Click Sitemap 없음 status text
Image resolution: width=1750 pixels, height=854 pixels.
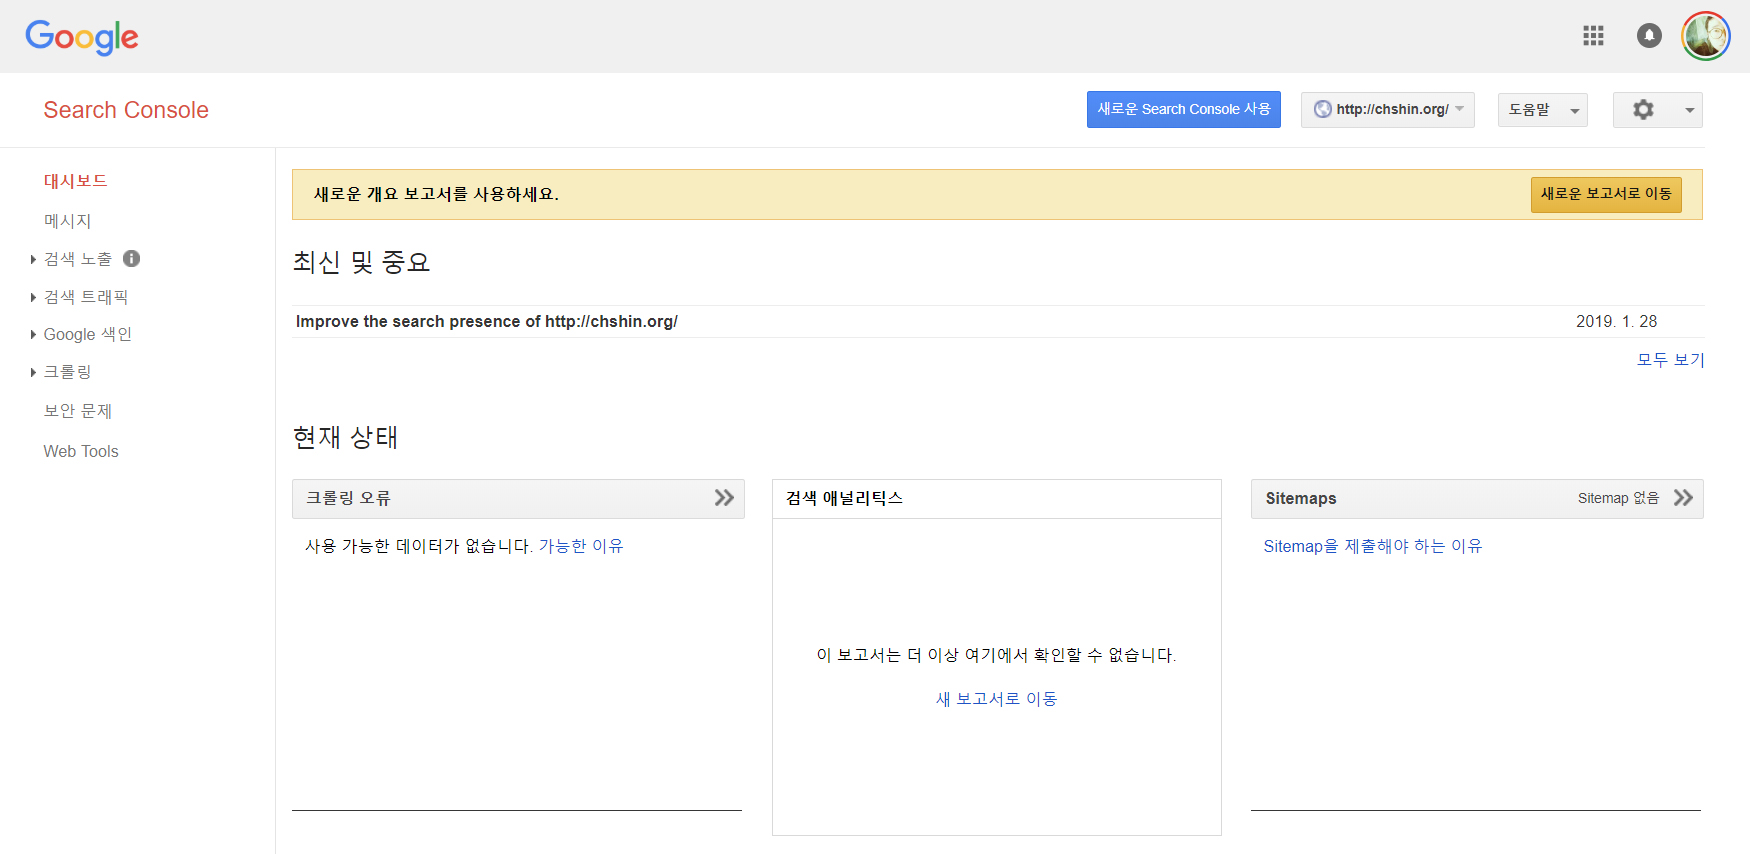(x=1618, y=498)
